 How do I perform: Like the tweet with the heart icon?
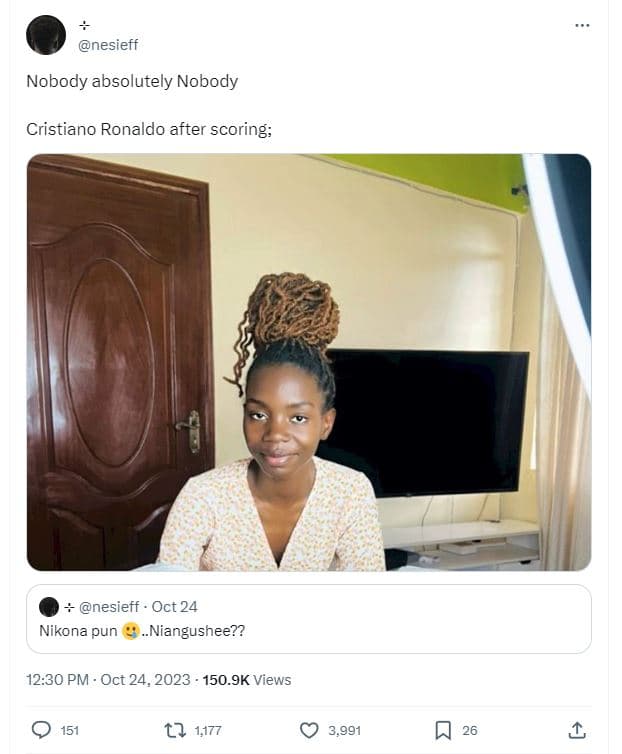tap(309, 730)
